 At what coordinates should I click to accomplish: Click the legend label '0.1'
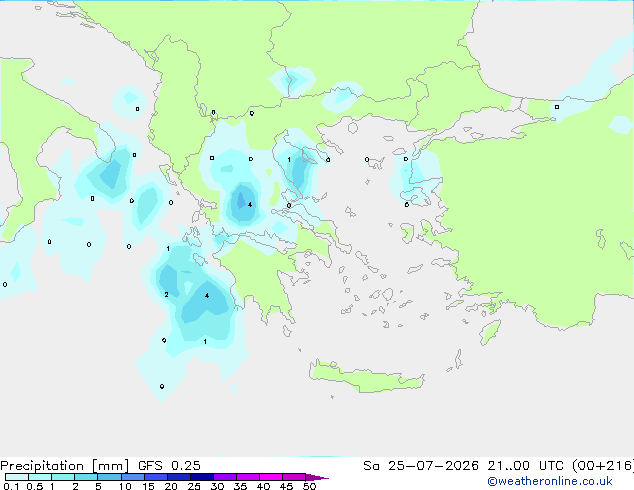11,486
